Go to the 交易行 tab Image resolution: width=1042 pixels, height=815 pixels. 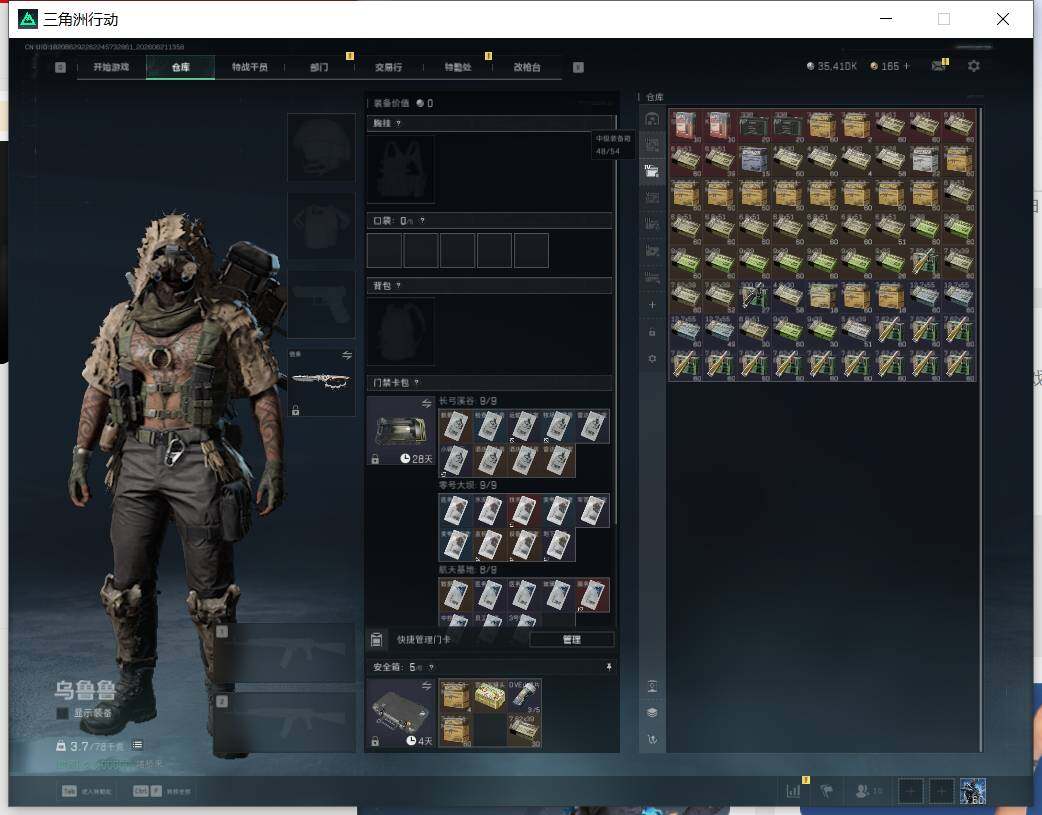(388, 67)
